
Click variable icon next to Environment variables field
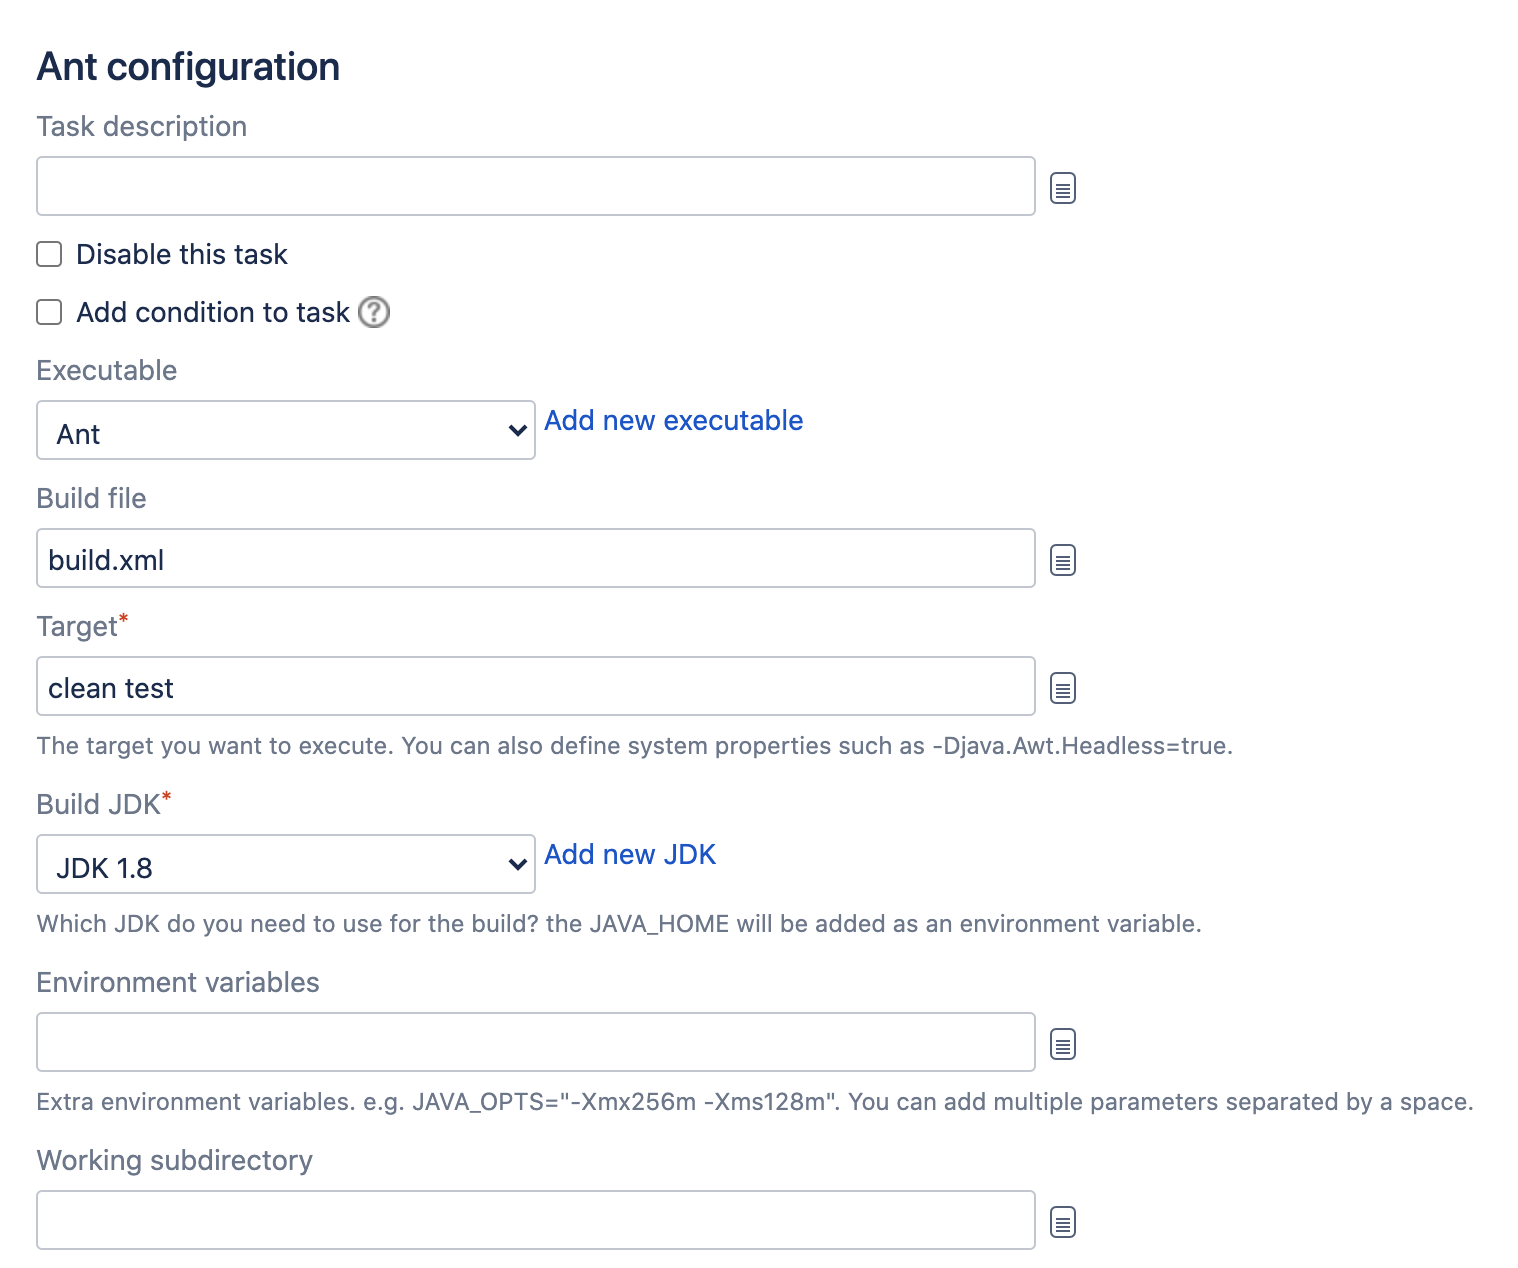(x=1062, y=1044)
